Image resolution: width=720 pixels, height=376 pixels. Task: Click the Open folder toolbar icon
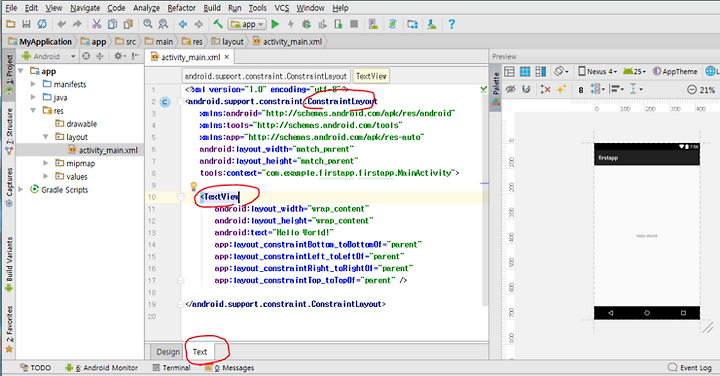tap(11, 24)
